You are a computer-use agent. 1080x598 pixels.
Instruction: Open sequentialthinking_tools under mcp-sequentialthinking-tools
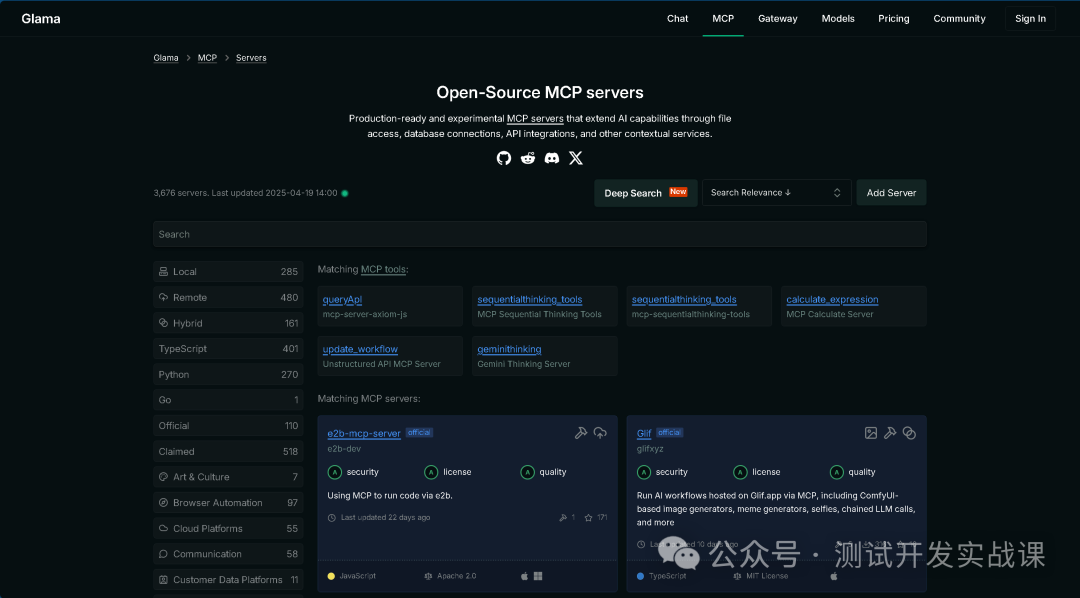[x=684, y=300]
